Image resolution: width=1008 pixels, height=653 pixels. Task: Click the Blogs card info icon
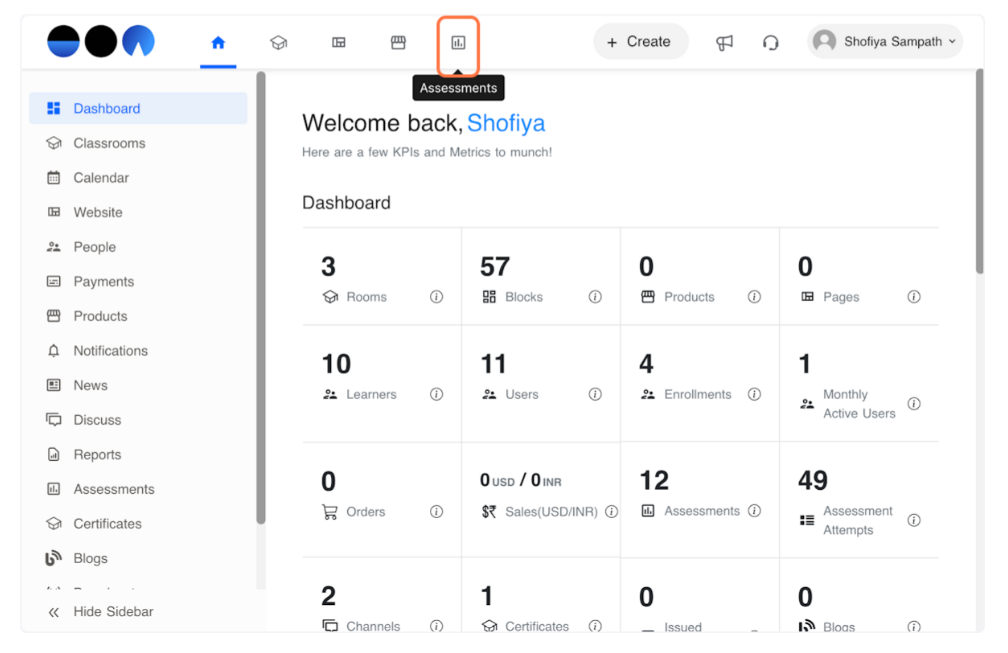click(x=914, y=626)
